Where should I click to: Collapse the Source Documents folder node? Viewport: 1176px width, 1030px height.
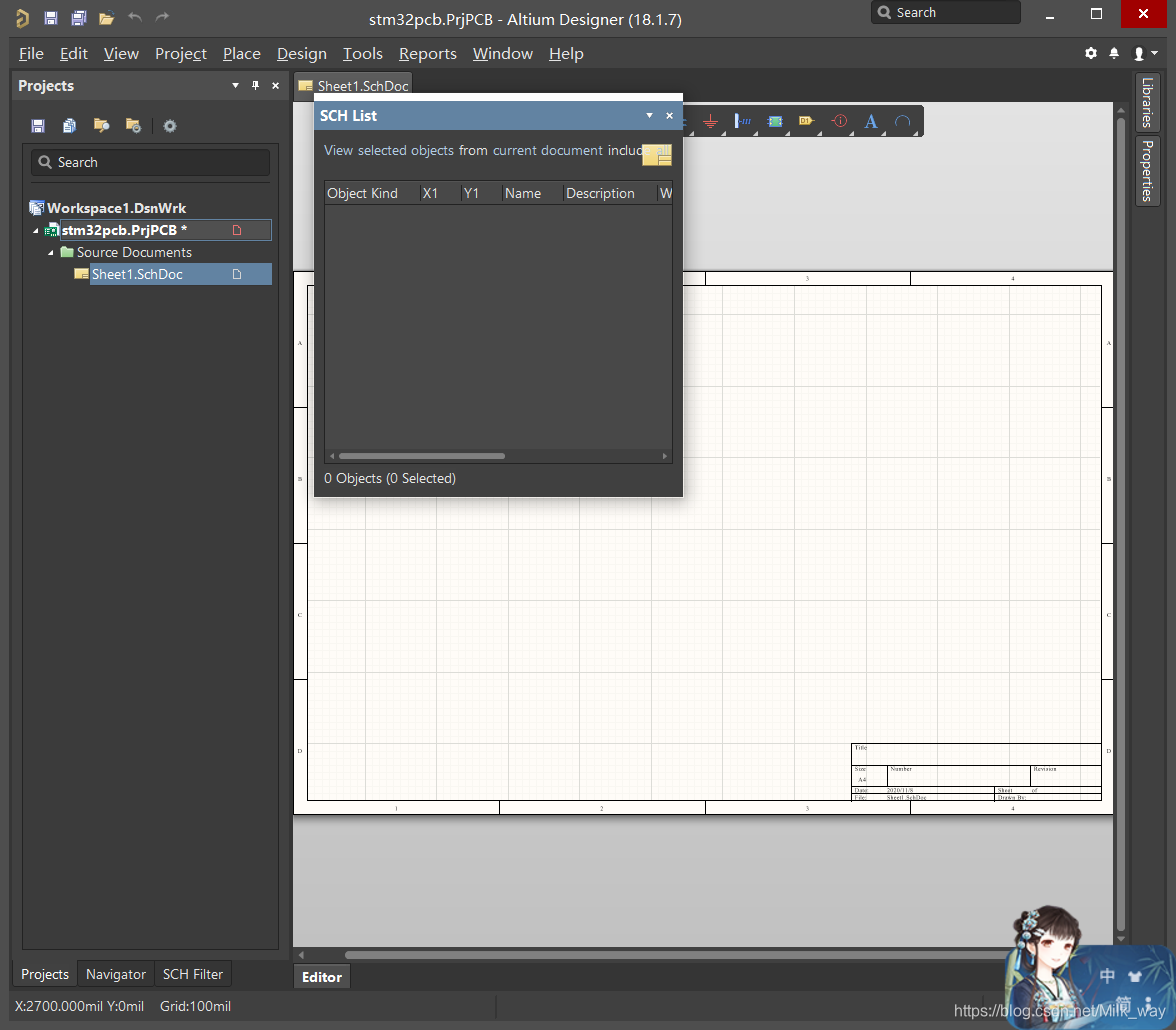[50, 253]
